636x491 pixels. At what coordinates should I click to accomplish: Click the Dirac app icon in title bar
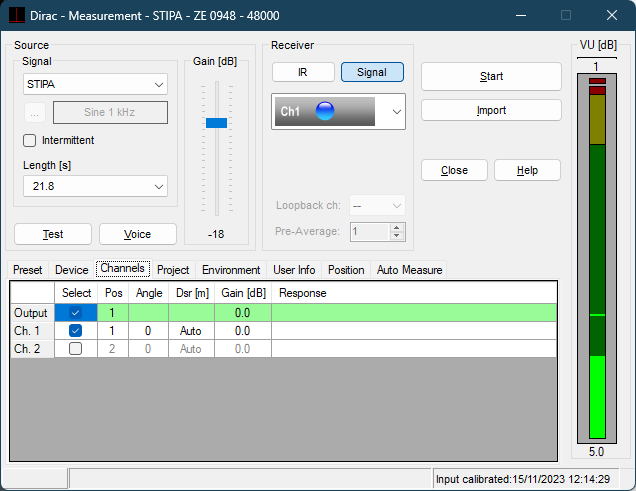point(13,16)
